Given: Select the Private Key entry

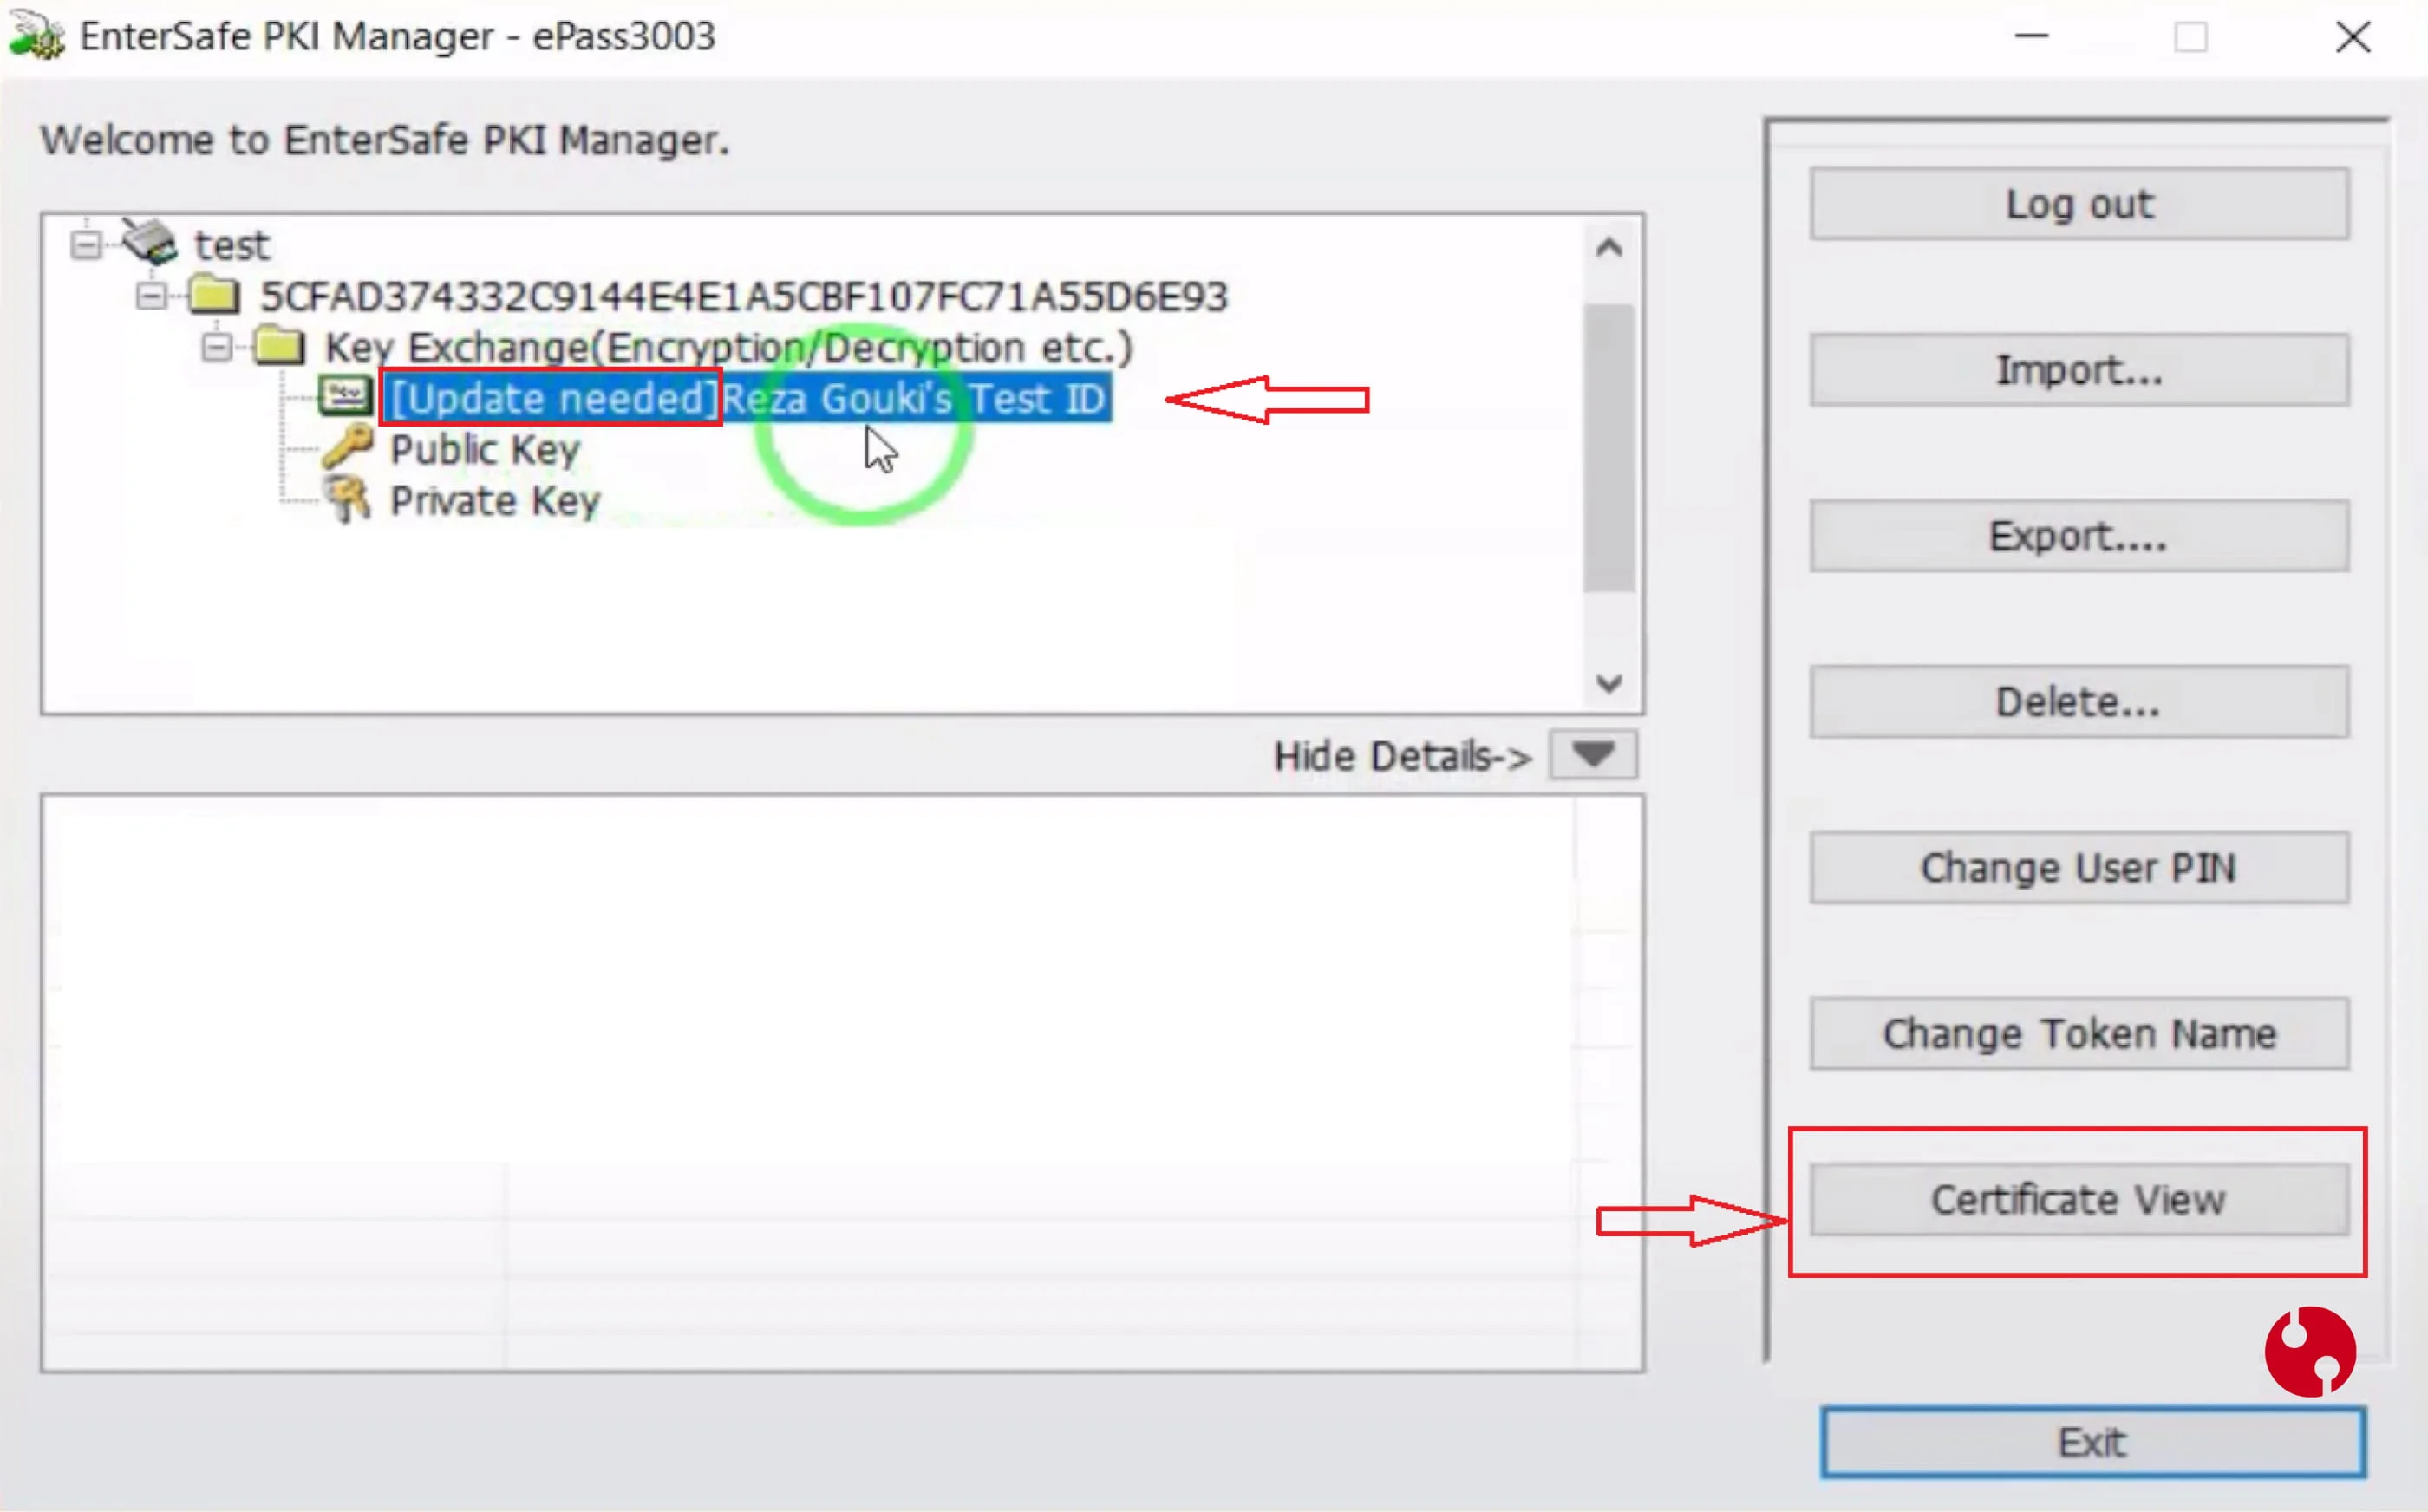Looking at the screenshot, I should (495, 501).
